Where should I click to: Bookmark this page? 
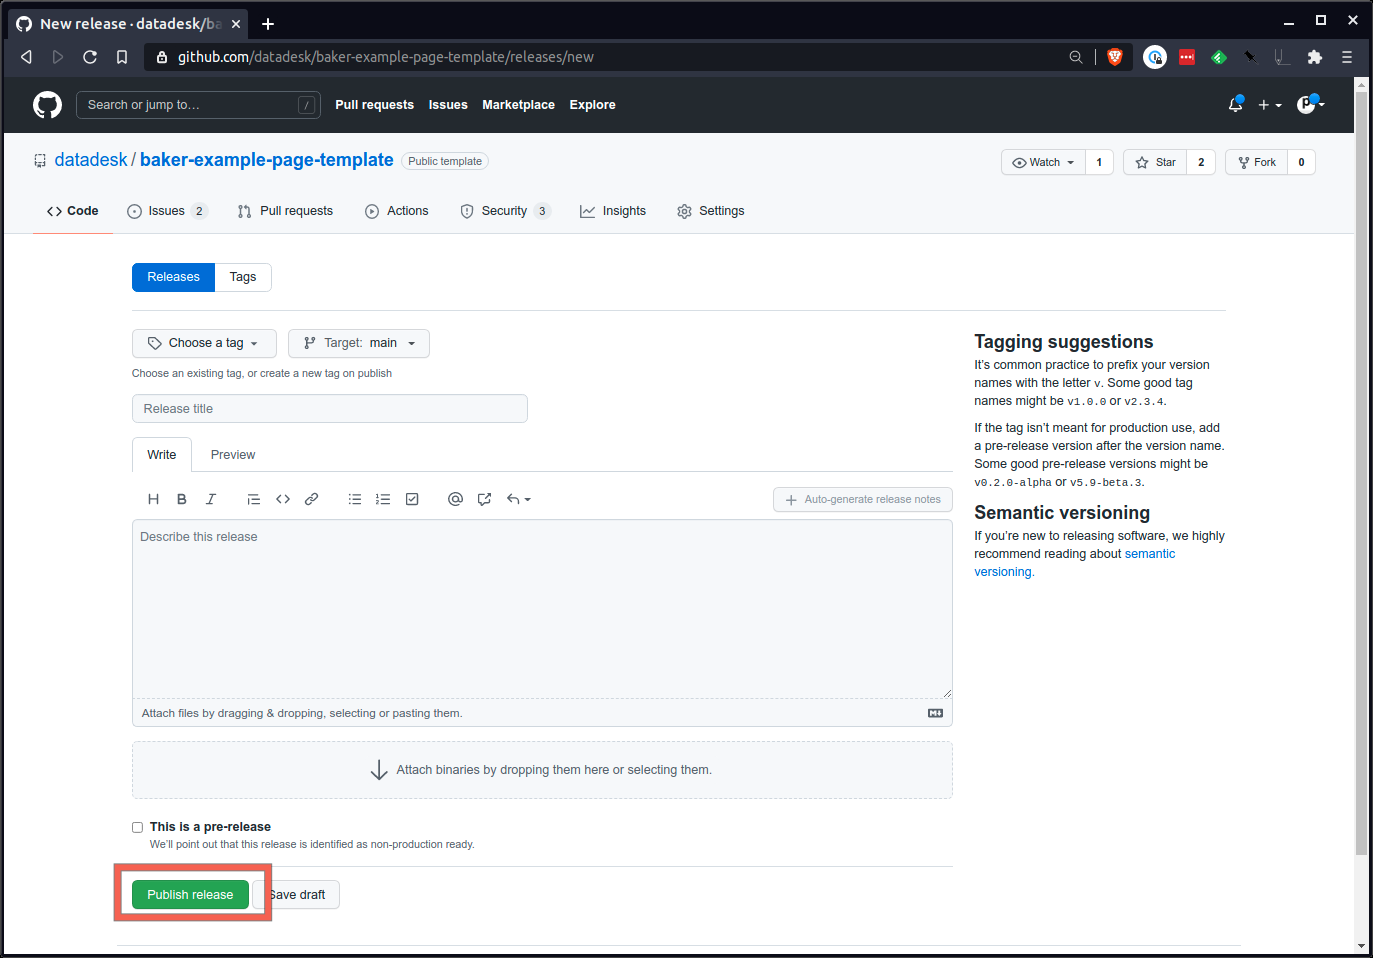pyautogui.click(x=122, y=57)
